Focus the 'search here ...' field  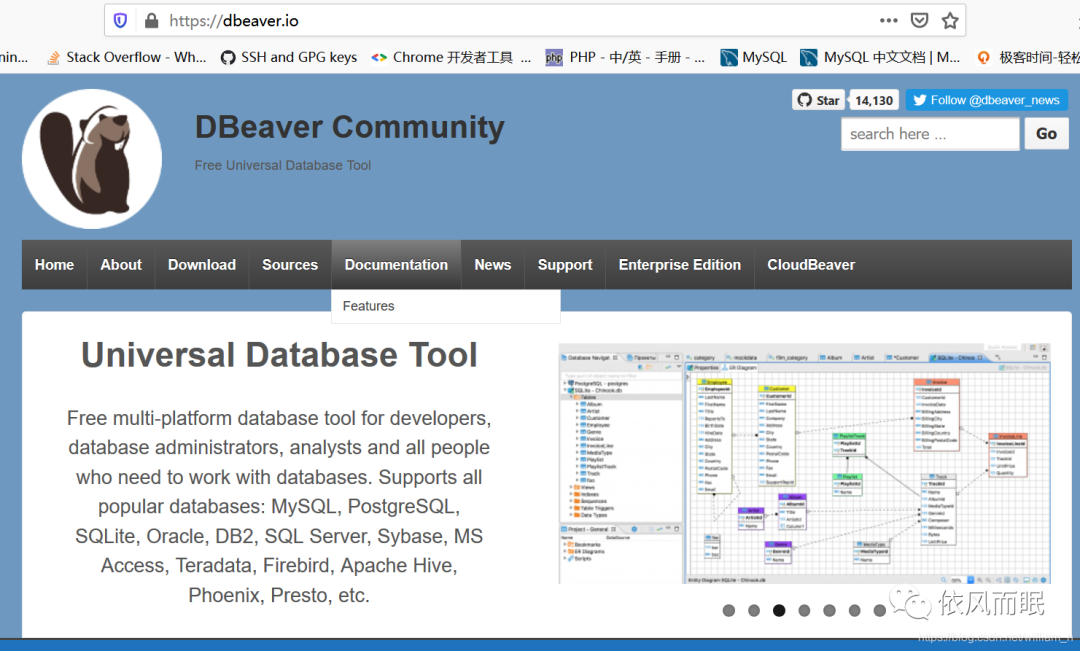930,134
